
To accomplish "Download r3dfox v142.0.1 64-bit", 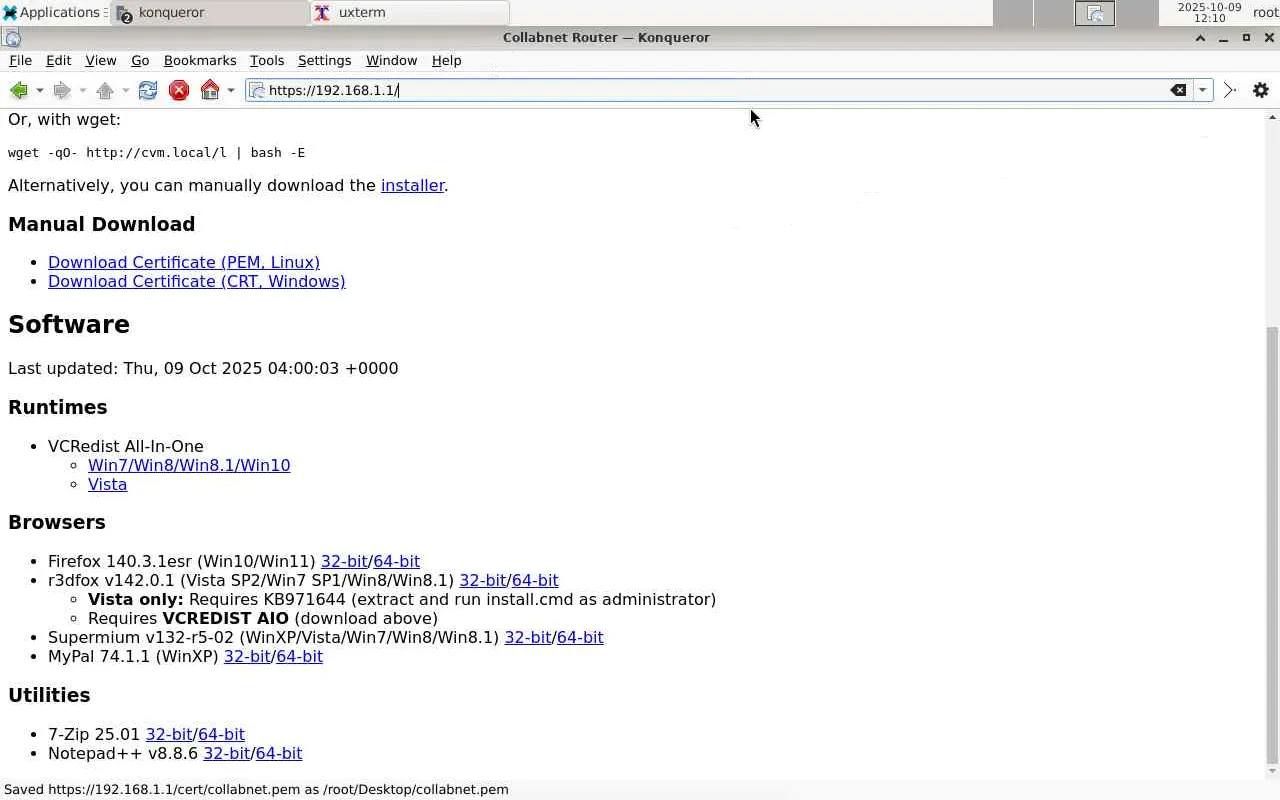I will [x=535, y=580].
